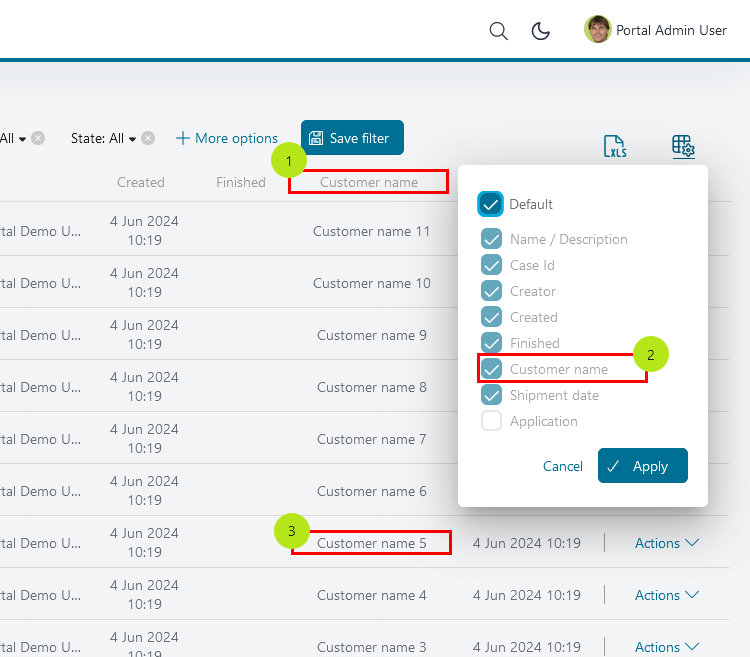Click created date in Customer name 8 row
This screenshot has height=657, width=750.
144,386
